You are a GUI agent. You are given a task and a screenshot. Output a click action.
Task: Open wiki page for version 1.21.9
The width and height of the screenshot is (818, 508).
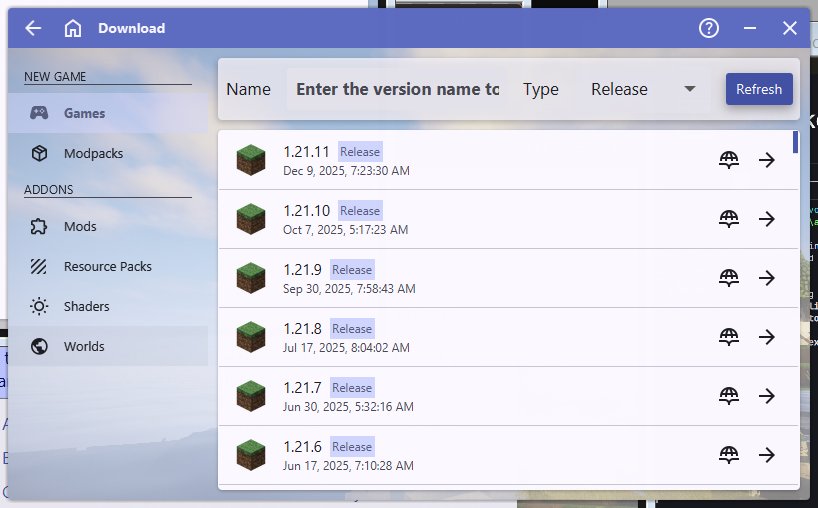[729, 277]
